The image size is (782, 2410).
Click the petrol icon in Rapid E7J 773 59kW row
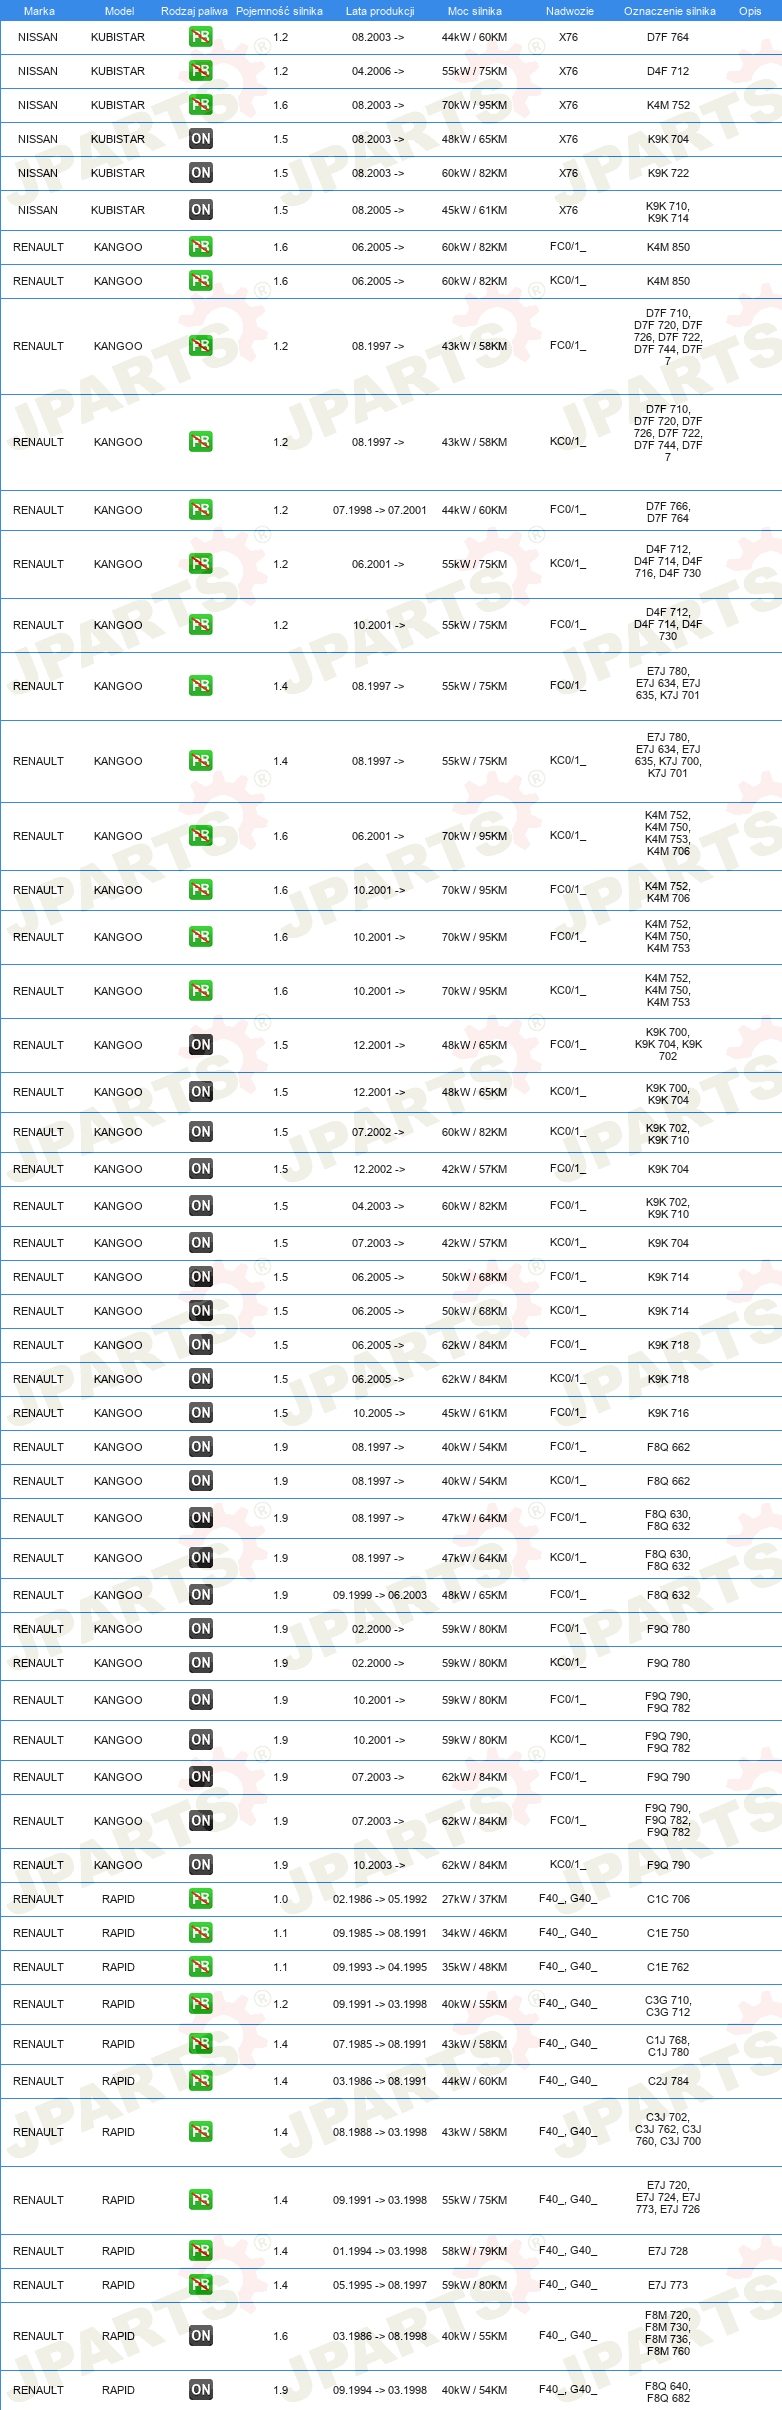click(201, 2285)
